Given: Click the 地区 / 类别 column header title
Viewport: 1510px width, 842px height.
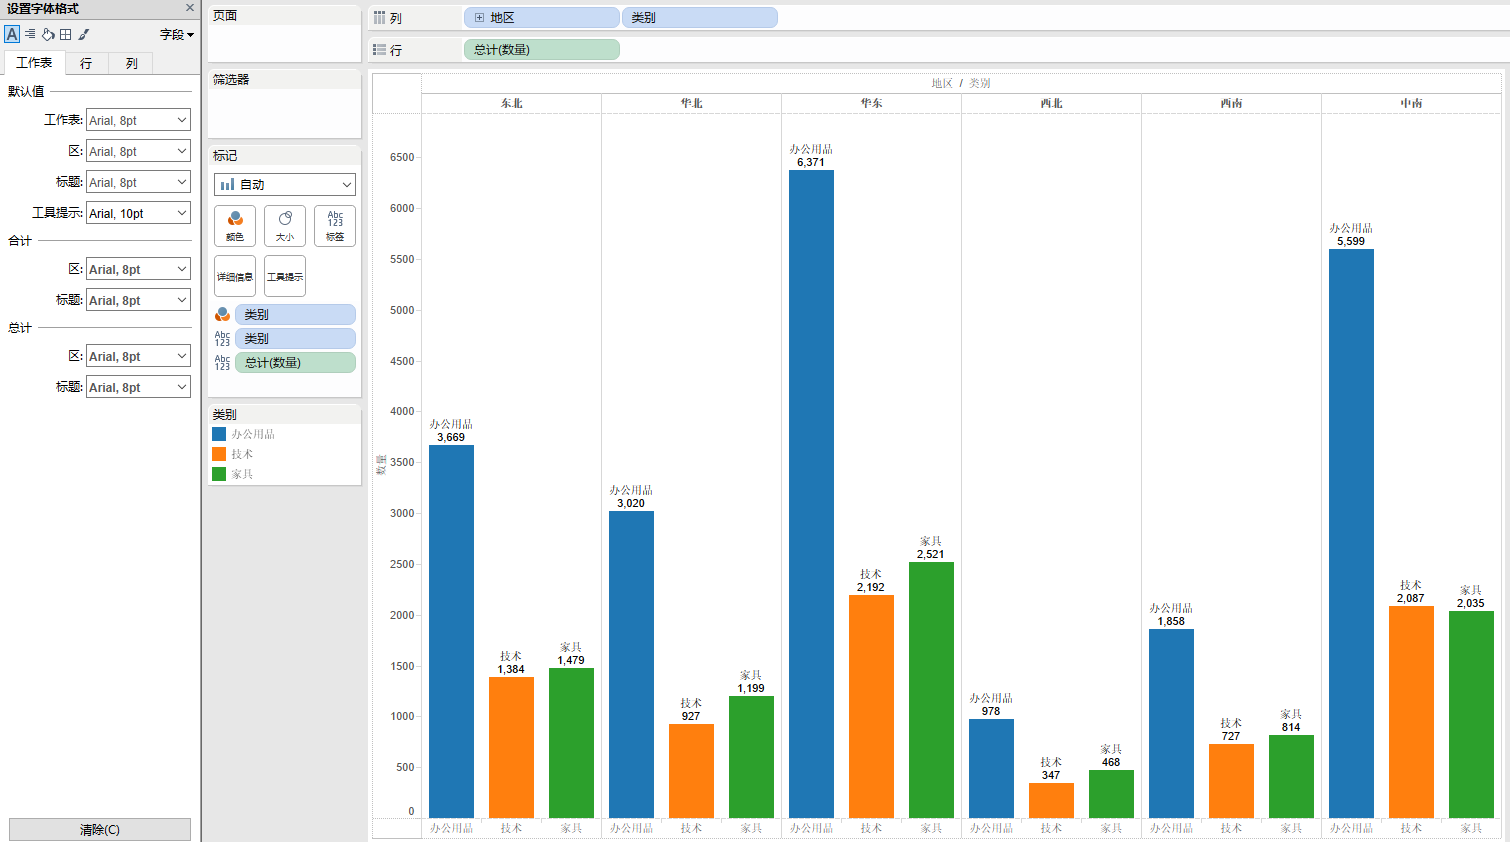Looking at the screenshot, I should coord(961,83).
